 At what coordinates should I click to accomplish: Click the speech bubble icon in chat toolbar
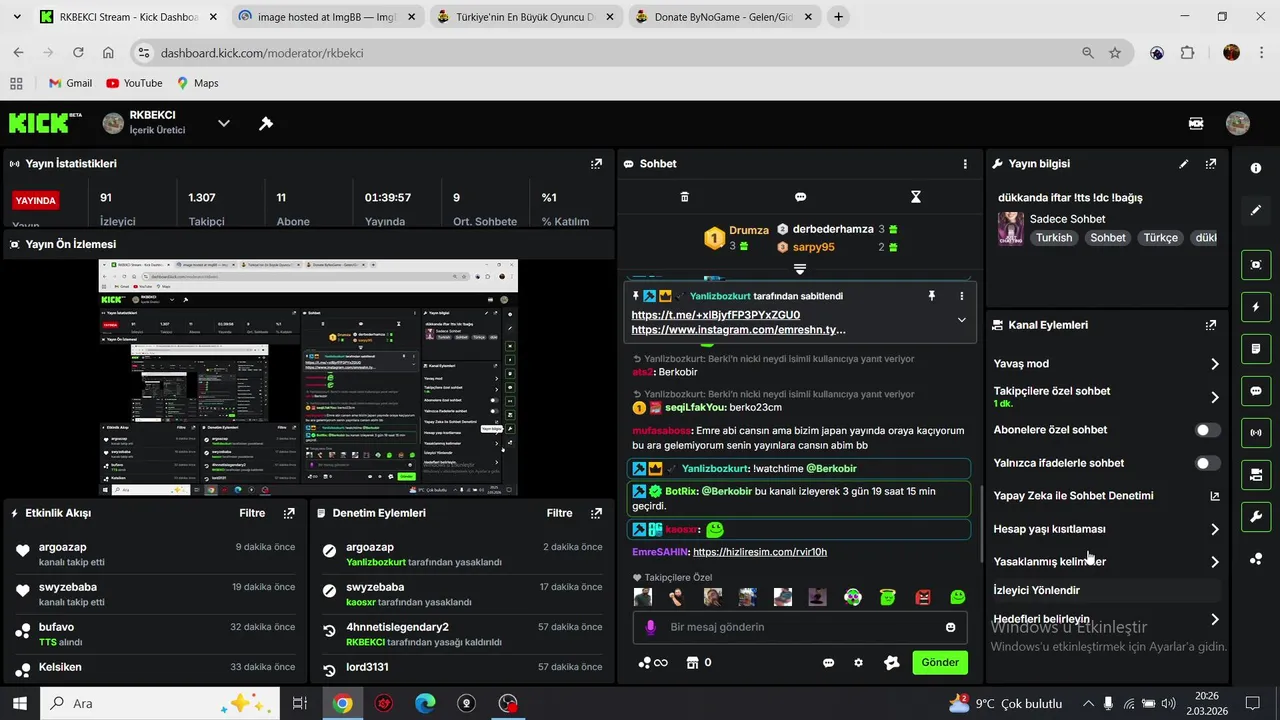click(x=800, y=197)
